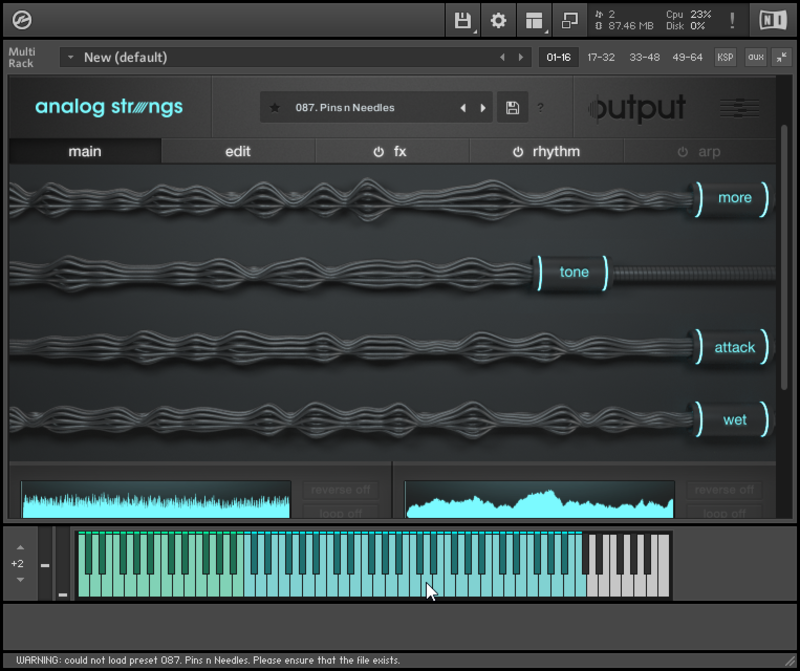Image resolution: width=800 pixels, height=671 pixels.
Task: Open the fx tab
Action: [x=400, y=152]
